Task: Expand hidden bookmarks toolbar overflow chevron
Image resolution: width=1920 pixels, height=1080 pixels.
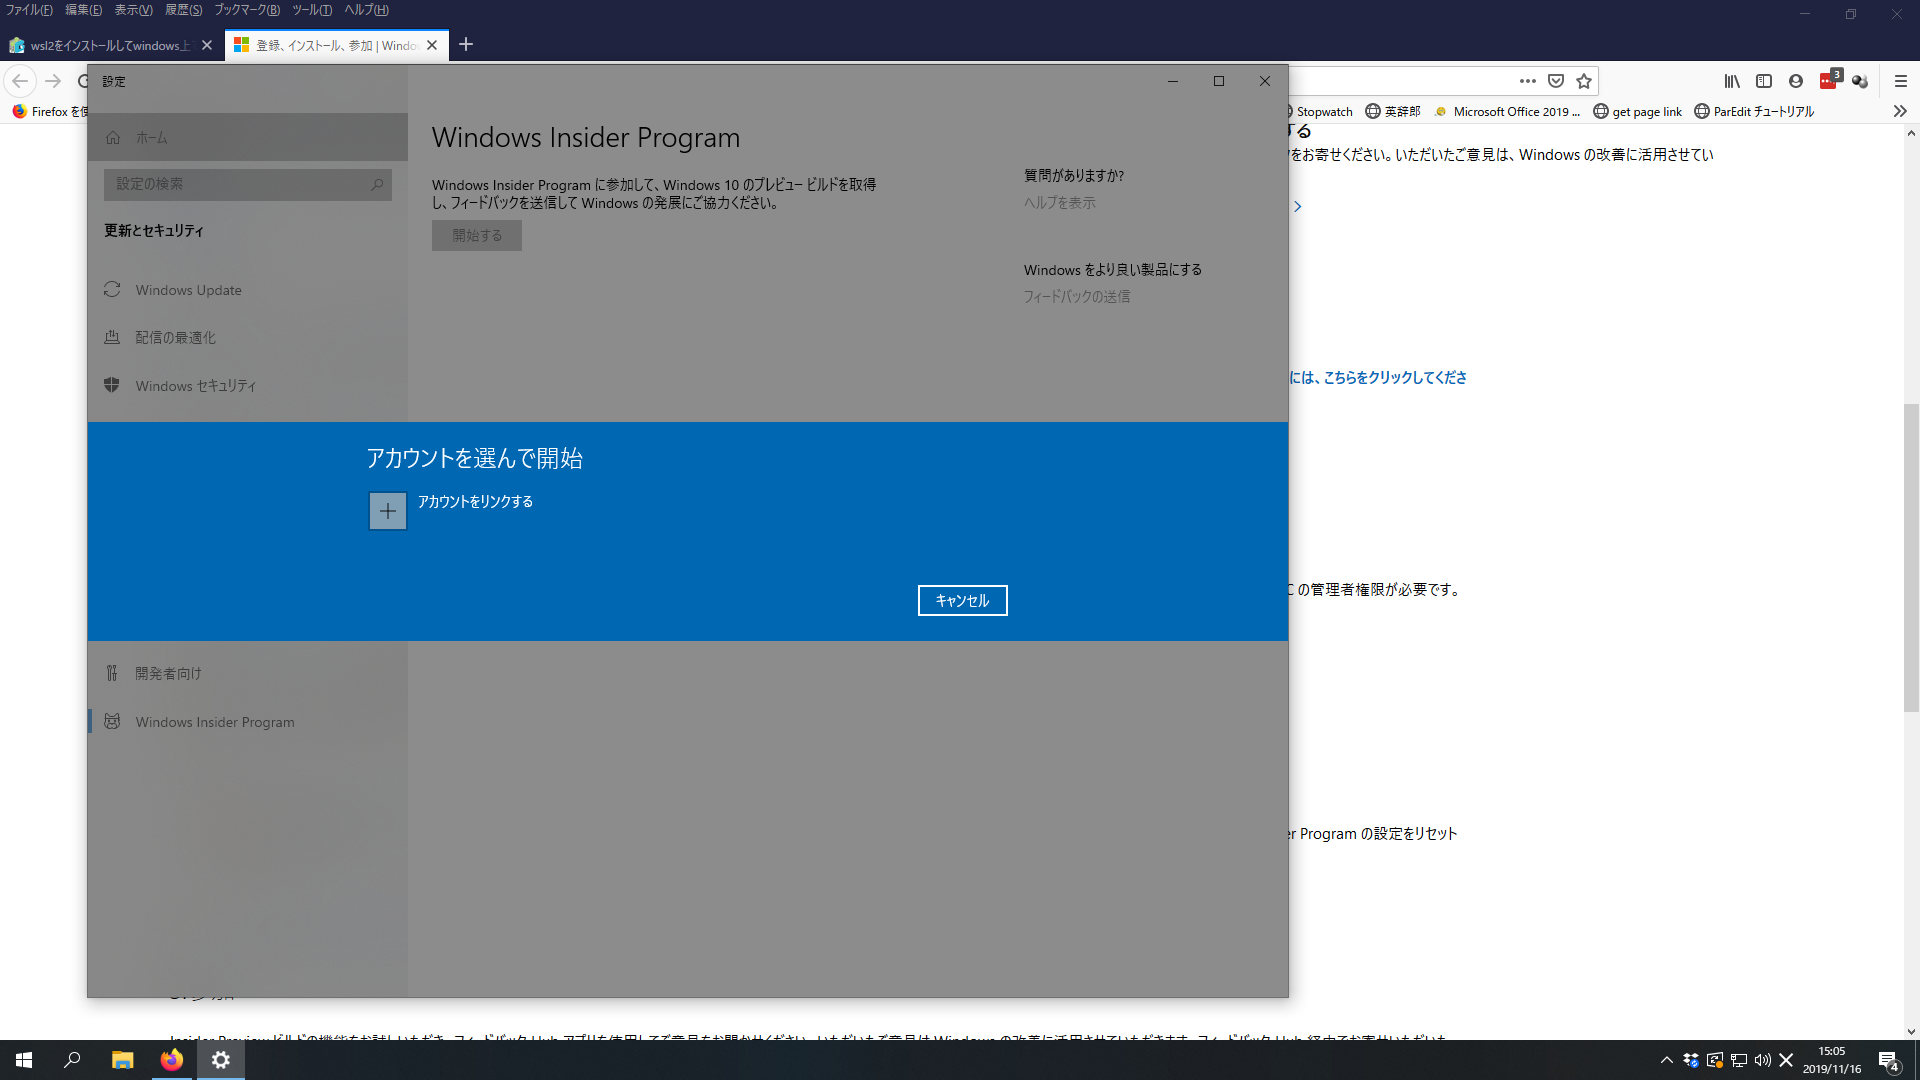Action: pyautogui.click(x=1900, y=111)
